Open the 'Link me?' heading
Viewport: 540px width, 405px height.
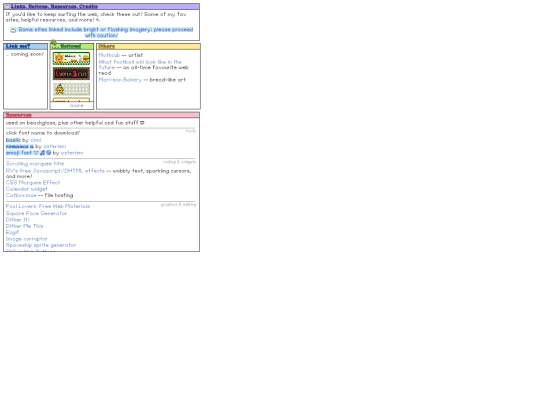(x=18, y=46)
